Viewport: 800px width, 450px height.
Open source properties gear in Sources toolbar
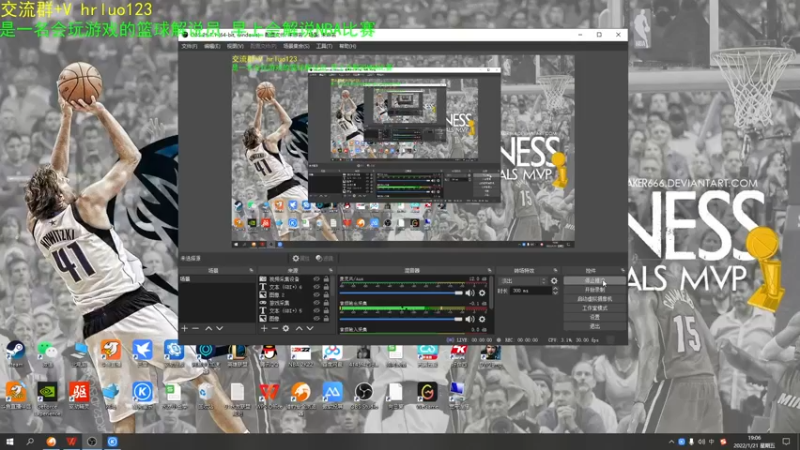286,329
